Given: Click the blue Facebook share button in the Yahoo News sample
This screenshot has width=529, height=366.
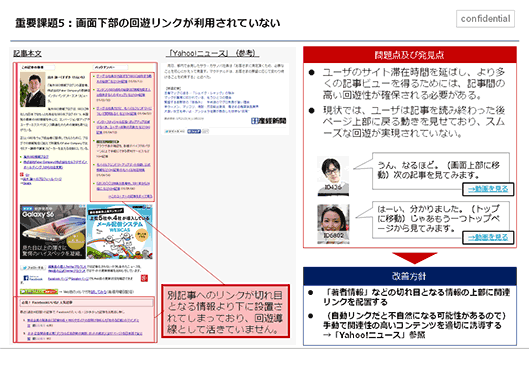Looking at the screenshot, I should [x=194, y=132].
